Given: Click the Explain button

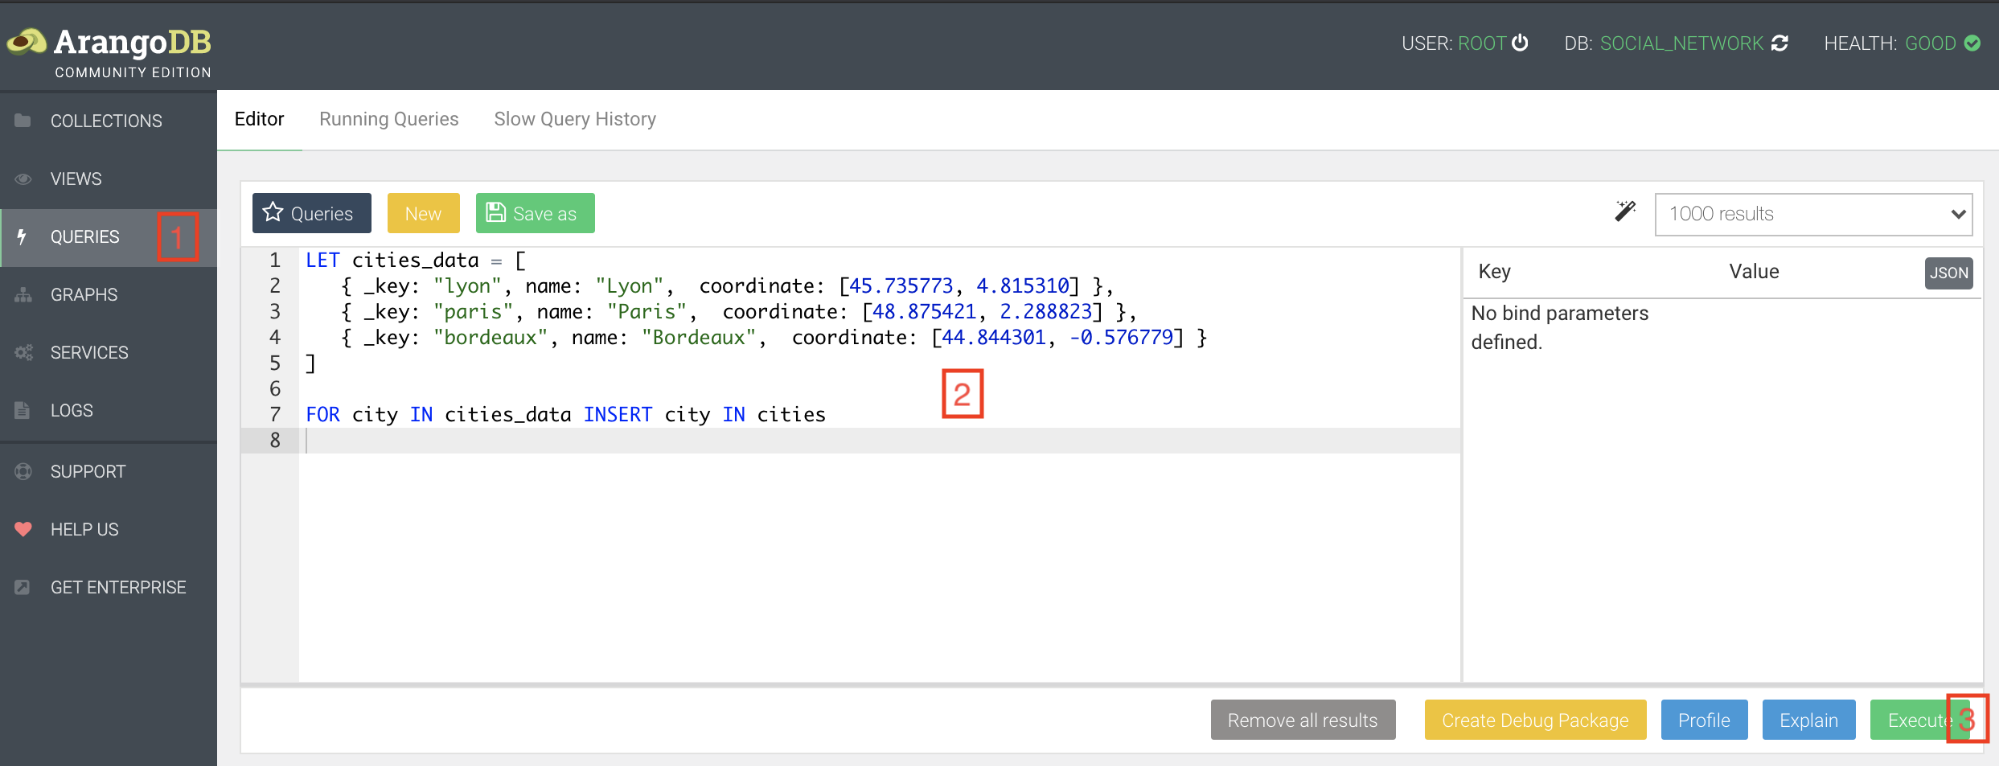Looking at the screenshot, I should pyautogui.click(x=1808, y=720).
